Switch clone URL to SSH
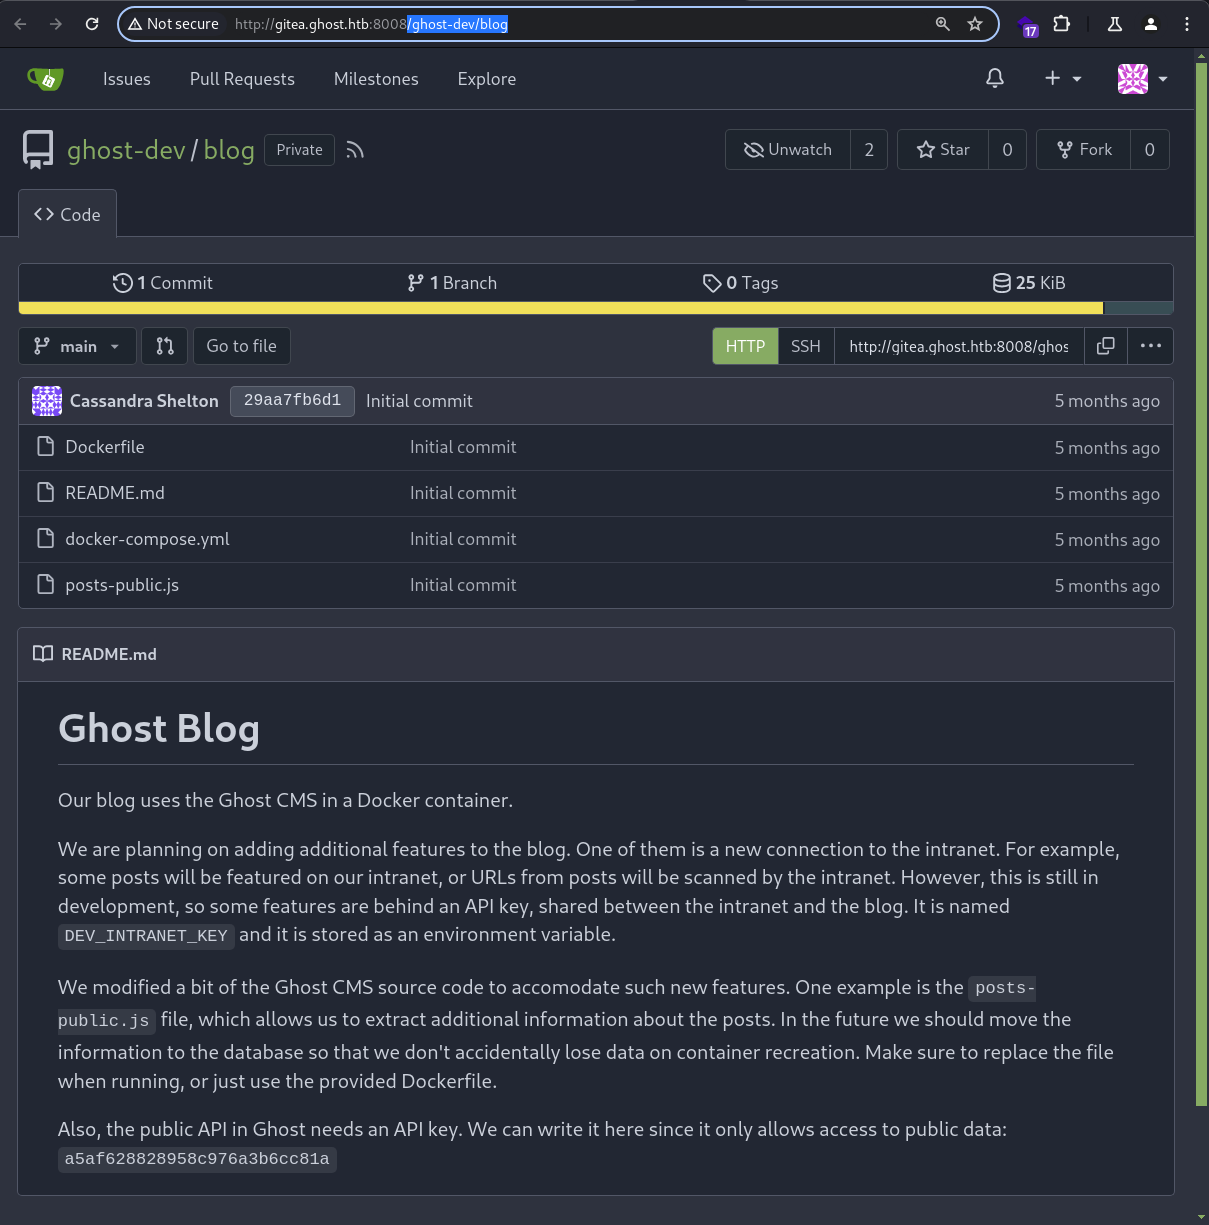 tap(806, 346)
